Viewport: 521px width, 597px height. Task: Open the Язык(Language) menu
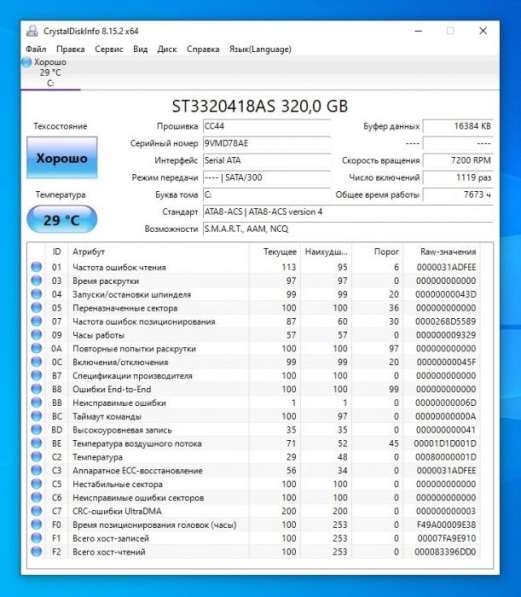pyautogui.click(x=260, y=49)
